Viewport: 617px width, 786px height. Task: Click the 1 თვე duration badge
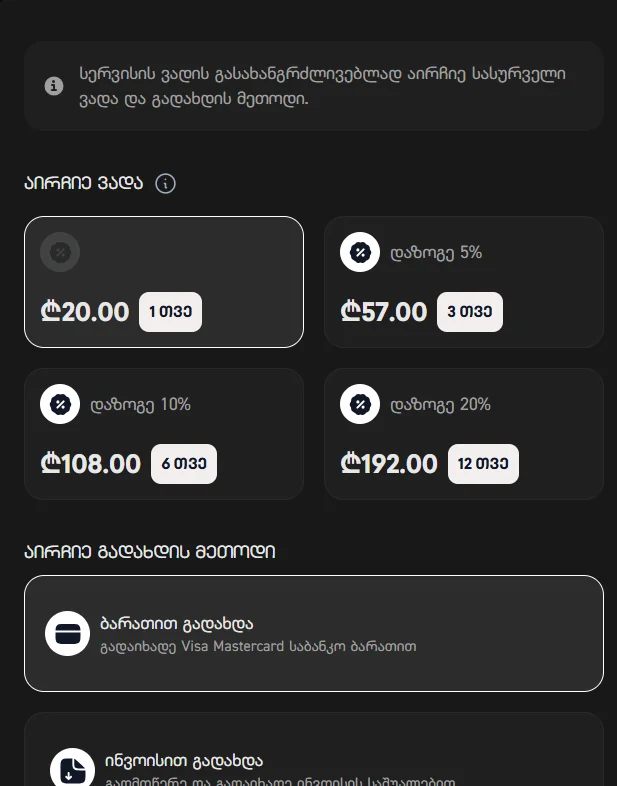(170, 312)
